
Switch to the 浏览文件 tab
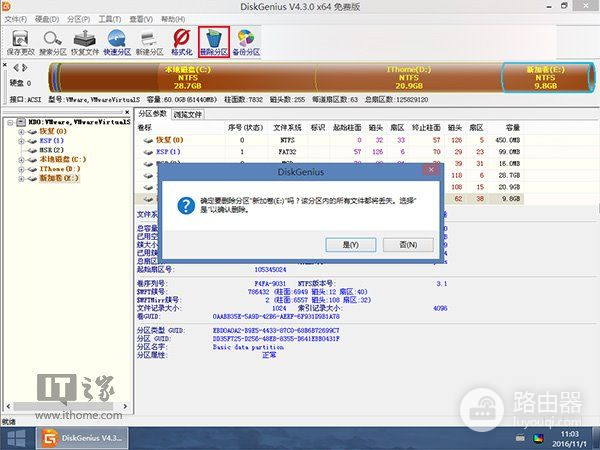click(x=187, y=115)
